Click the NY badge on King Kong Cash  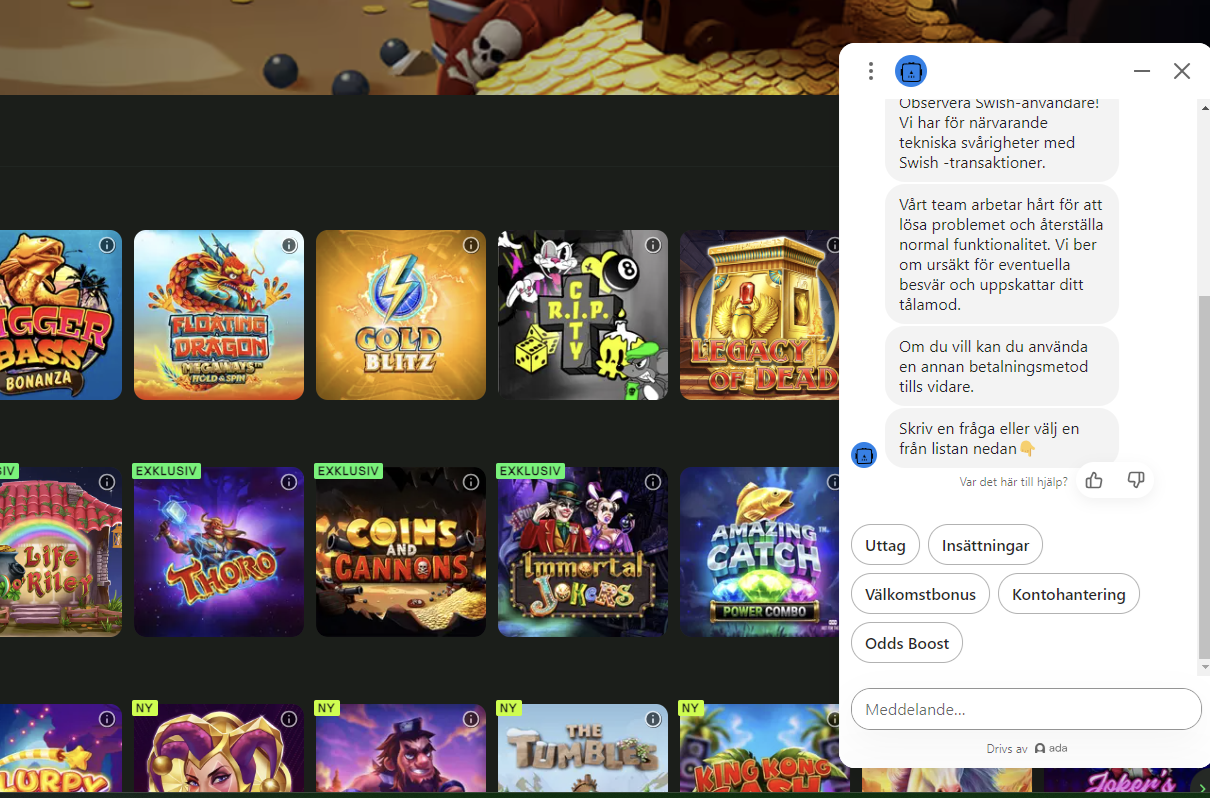click(691, 708)
